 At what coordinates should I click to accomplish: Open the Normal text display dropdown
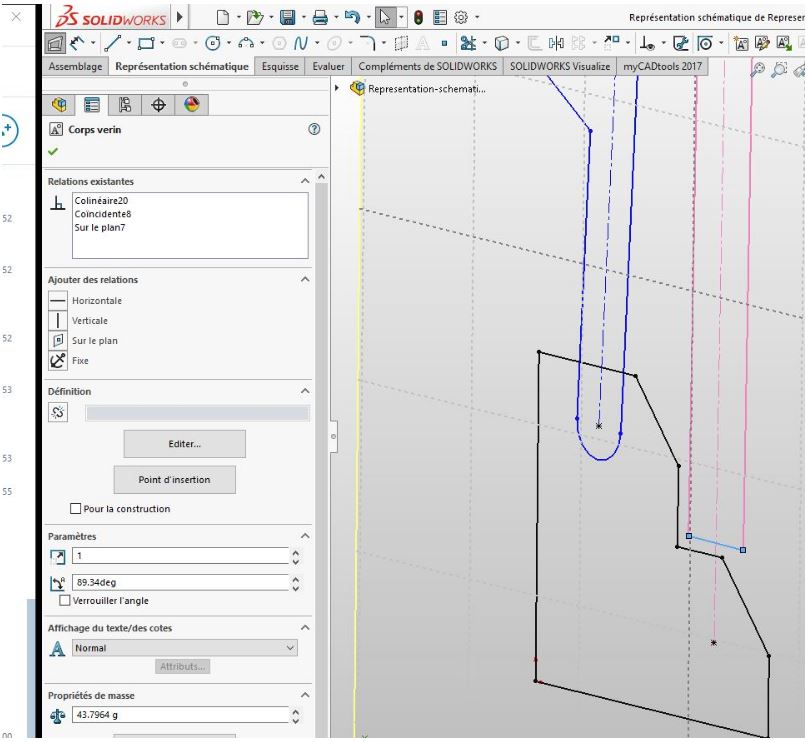point(185,648)
